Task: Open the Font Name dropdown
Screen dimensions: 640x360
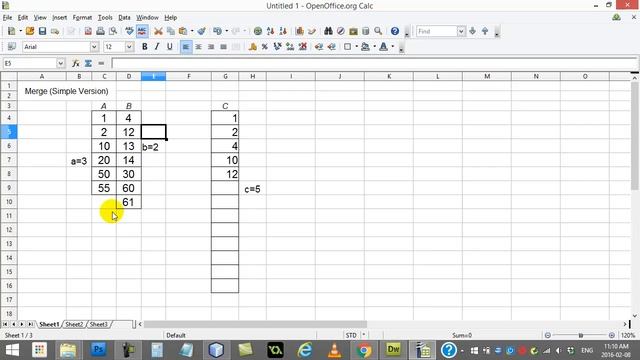Action: 94,47
